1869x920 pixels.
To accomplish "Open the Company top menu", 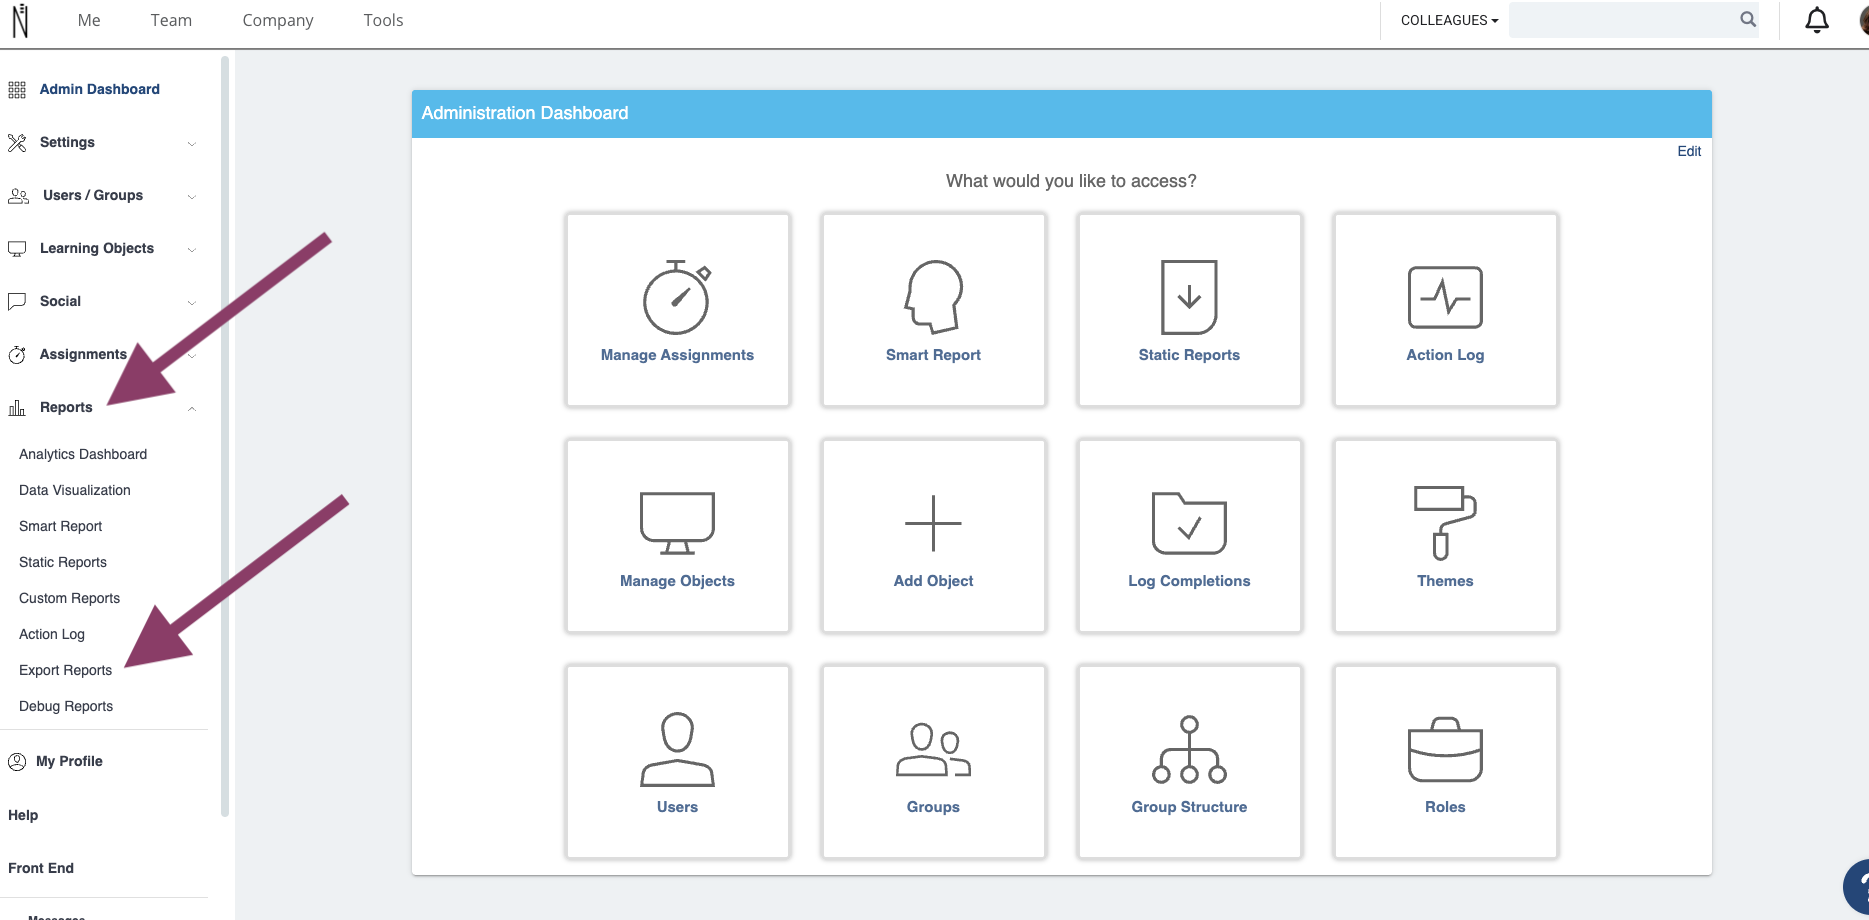I will pyautogui.click(x=278, y=21).
